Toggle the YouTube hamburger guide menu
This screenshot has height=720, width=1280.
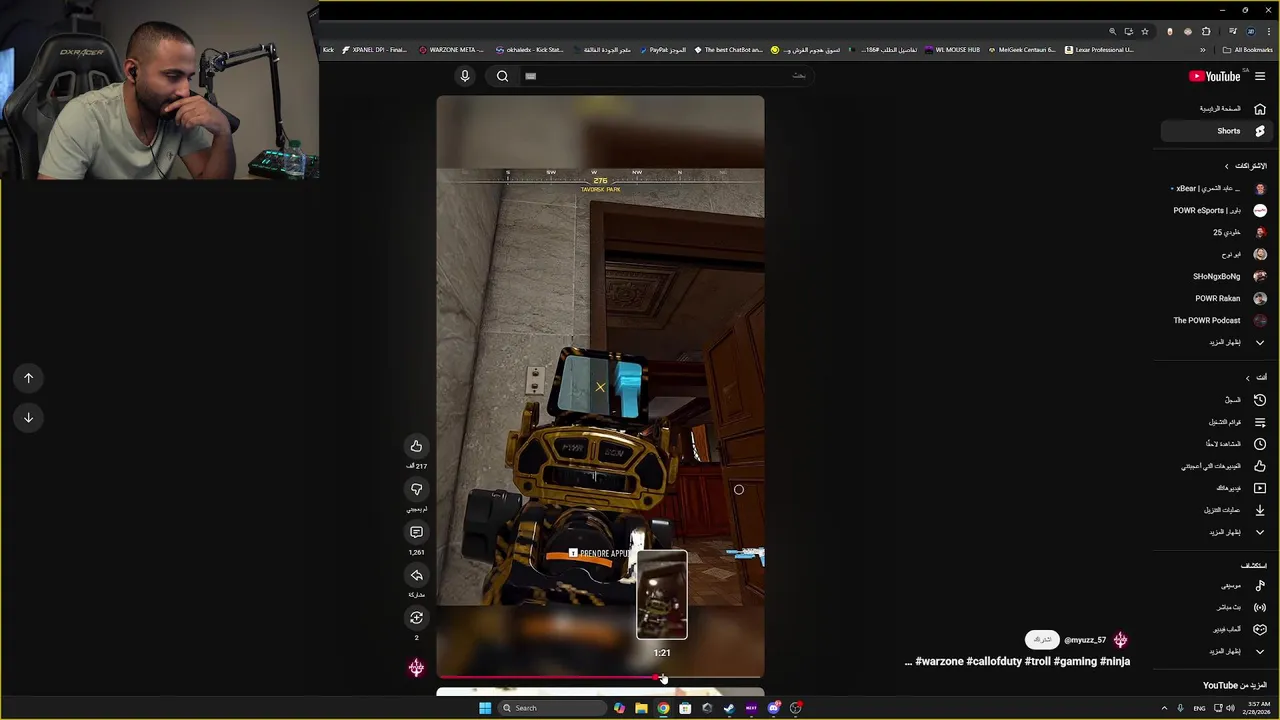click(1260, 76)
